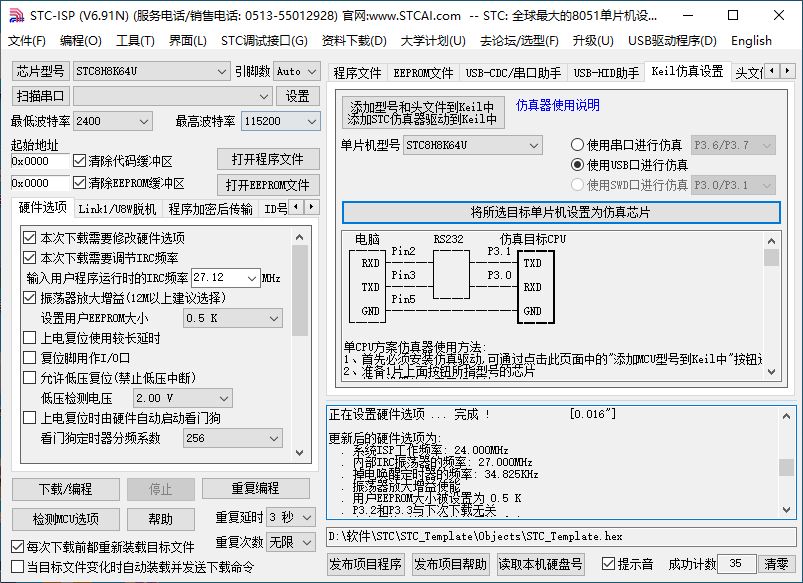
Task: Switch the interface language to English
Action: tap(751, 40)
